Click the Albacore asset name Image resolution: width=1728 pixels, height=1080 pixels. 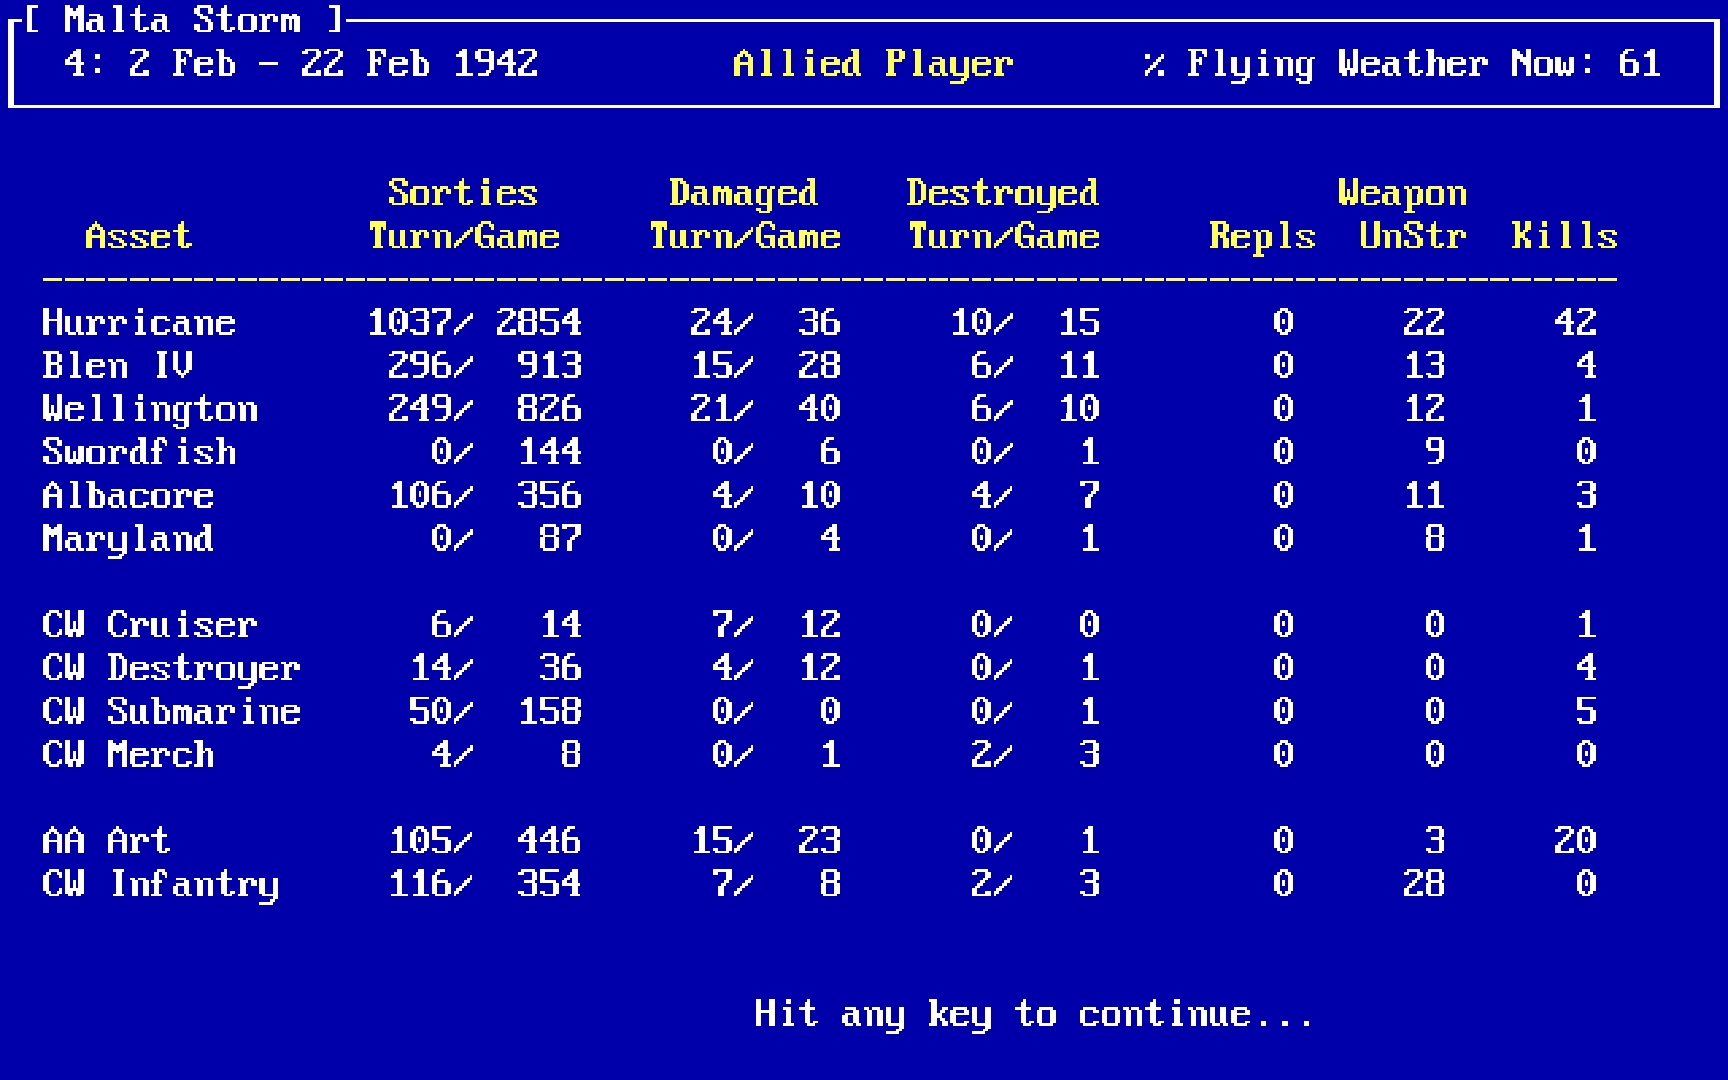click(128, 496)
